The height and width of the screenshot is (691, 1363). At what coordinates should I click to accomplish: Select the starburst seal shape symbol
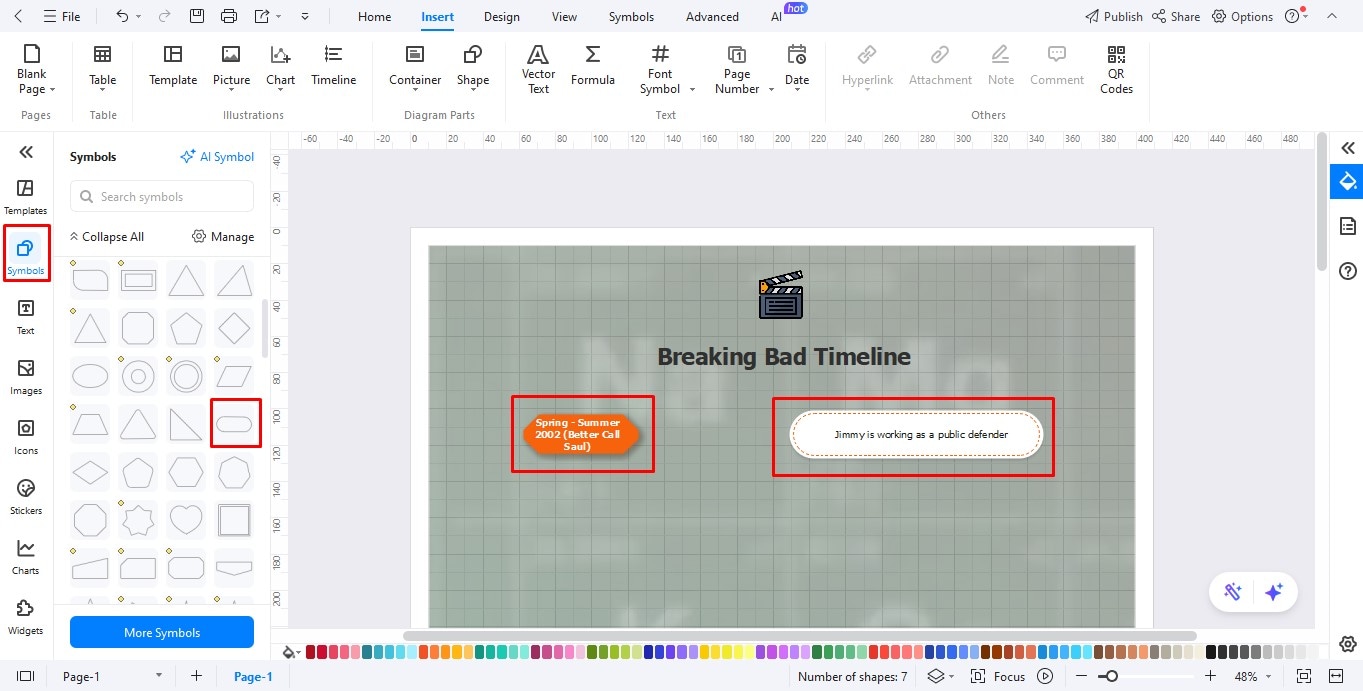138,520
